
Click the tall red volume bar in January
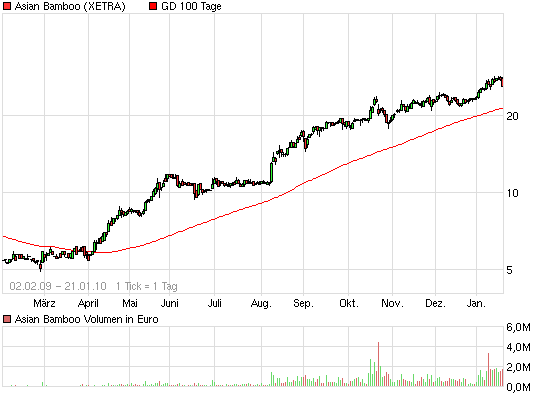(x=488, y=370)
